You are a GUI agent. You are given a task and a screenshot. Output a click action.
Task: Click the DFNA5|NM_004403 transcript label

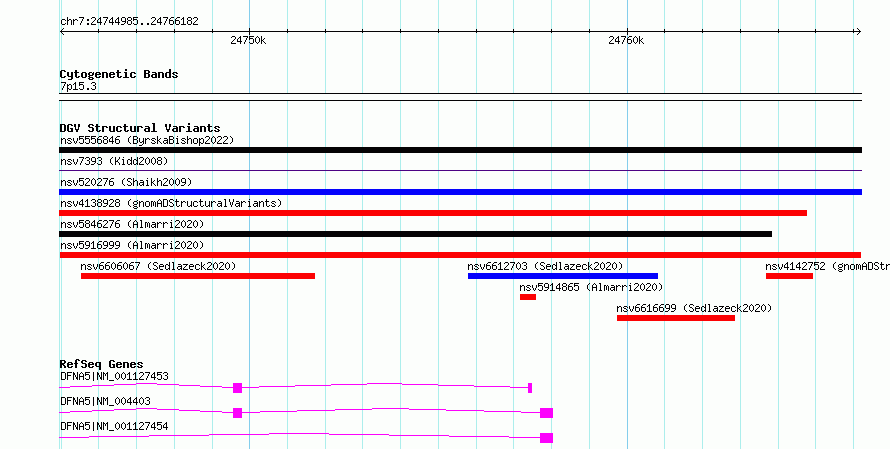click(x=105, y=401)
